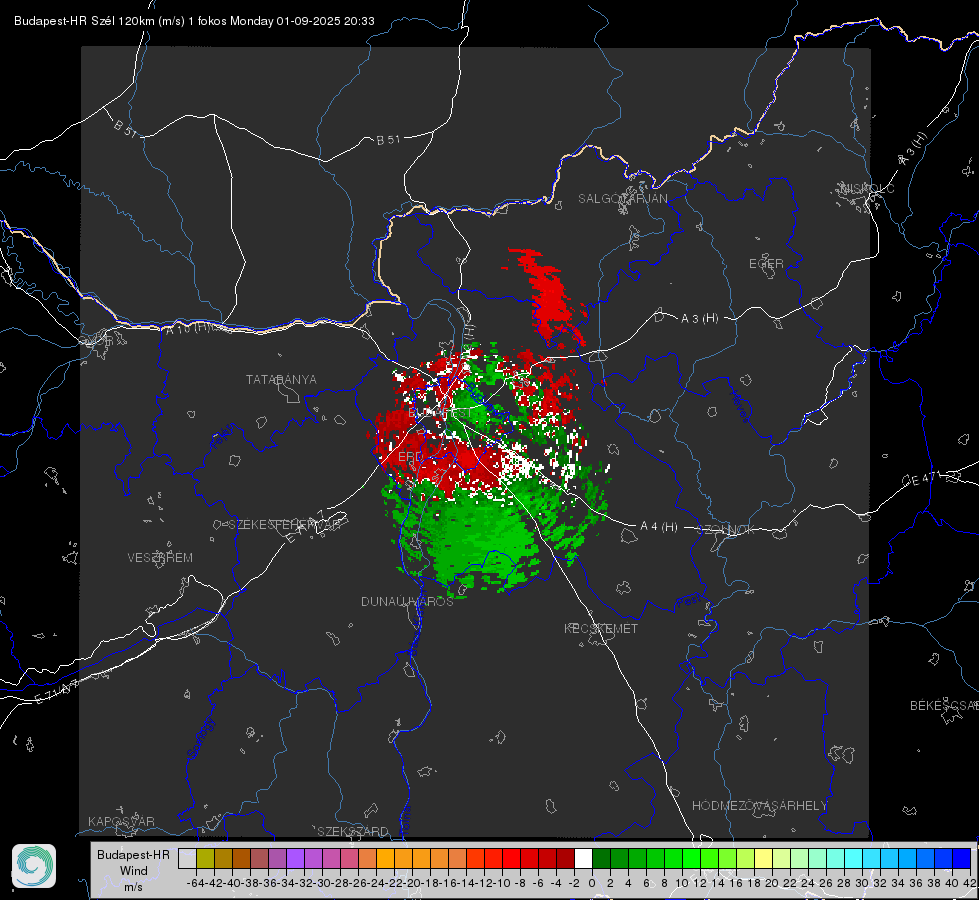
Task: Click the swirl logo beside the legend
Action: pyautogui.click(x=34, y=866)
